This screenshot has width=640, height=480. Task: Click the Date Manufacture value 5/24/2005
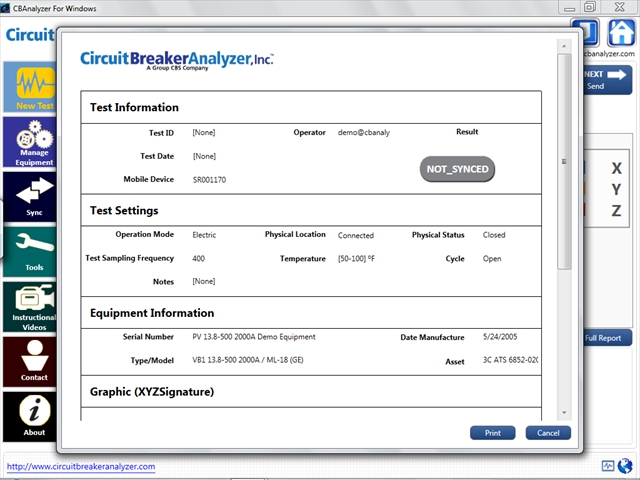point(500,337)
